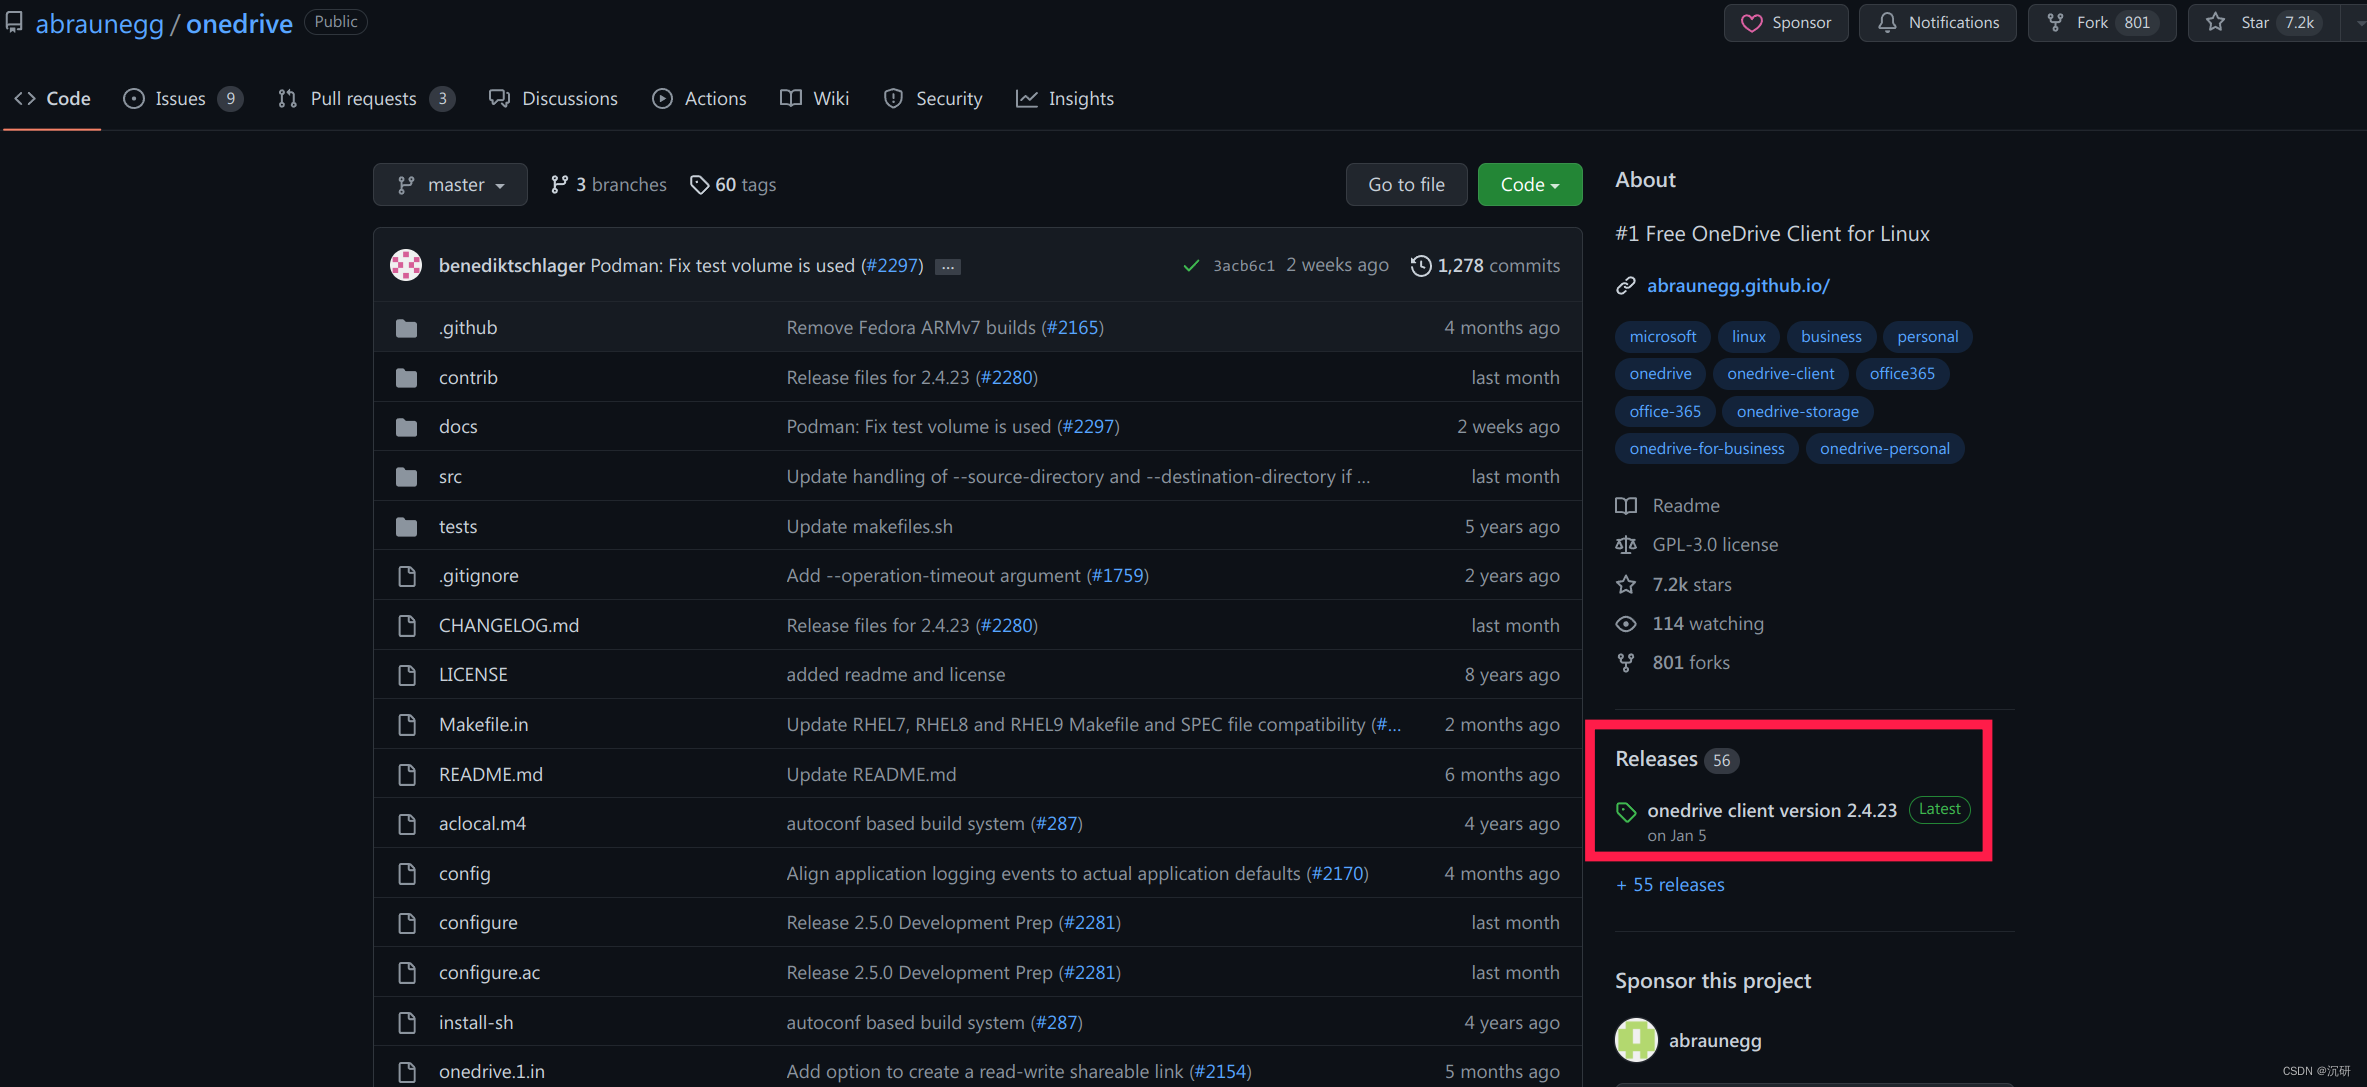Open the master branch dropdown
The height and width of the screenshot is (1087, 2367).
[x=450, y=185]
